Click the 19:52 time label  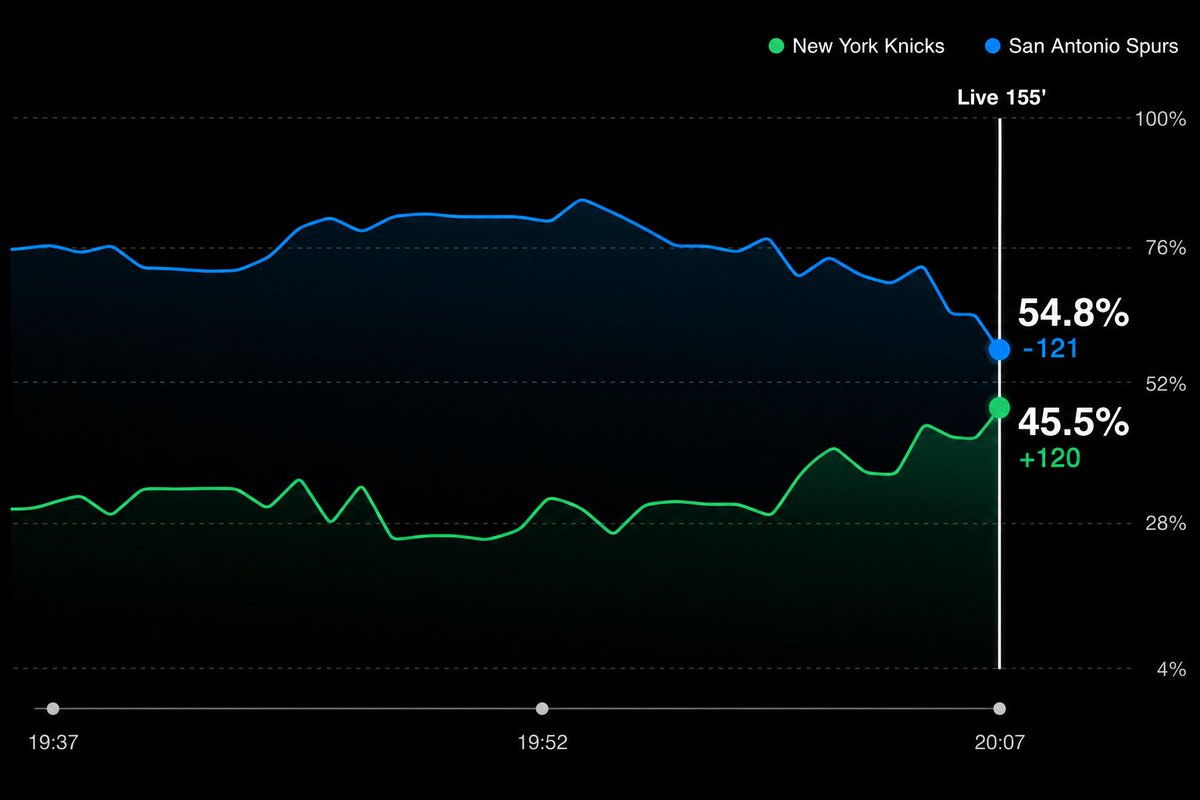(542, 743)
